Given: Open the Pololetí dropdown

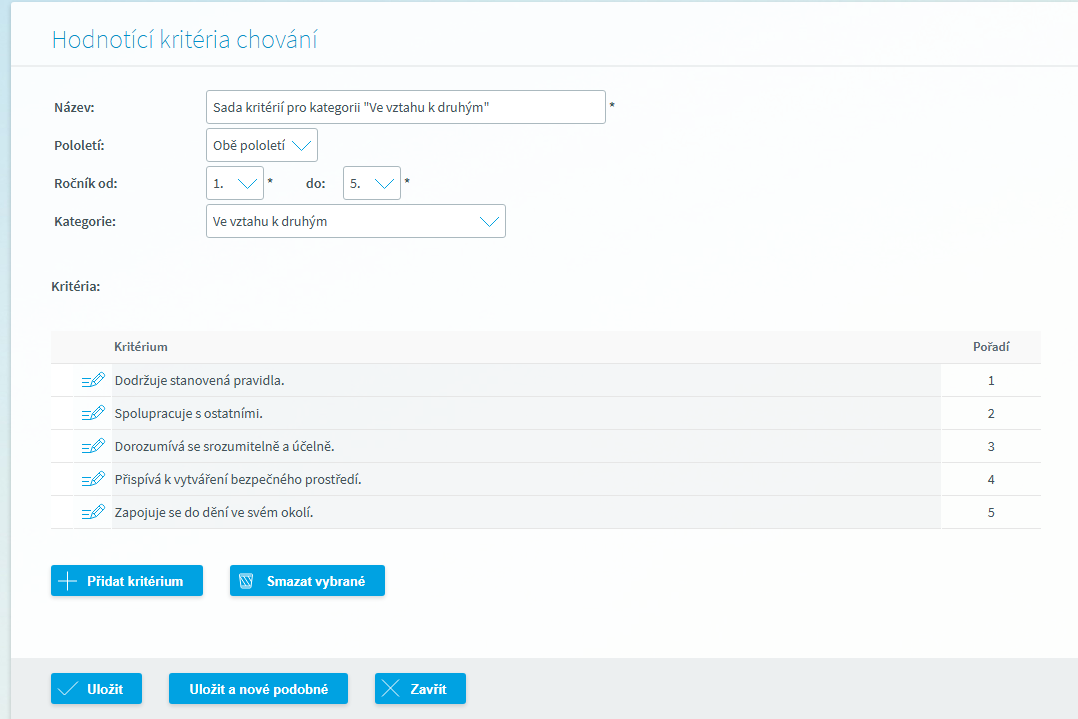Looking at the screenshot, I should 262,145.
